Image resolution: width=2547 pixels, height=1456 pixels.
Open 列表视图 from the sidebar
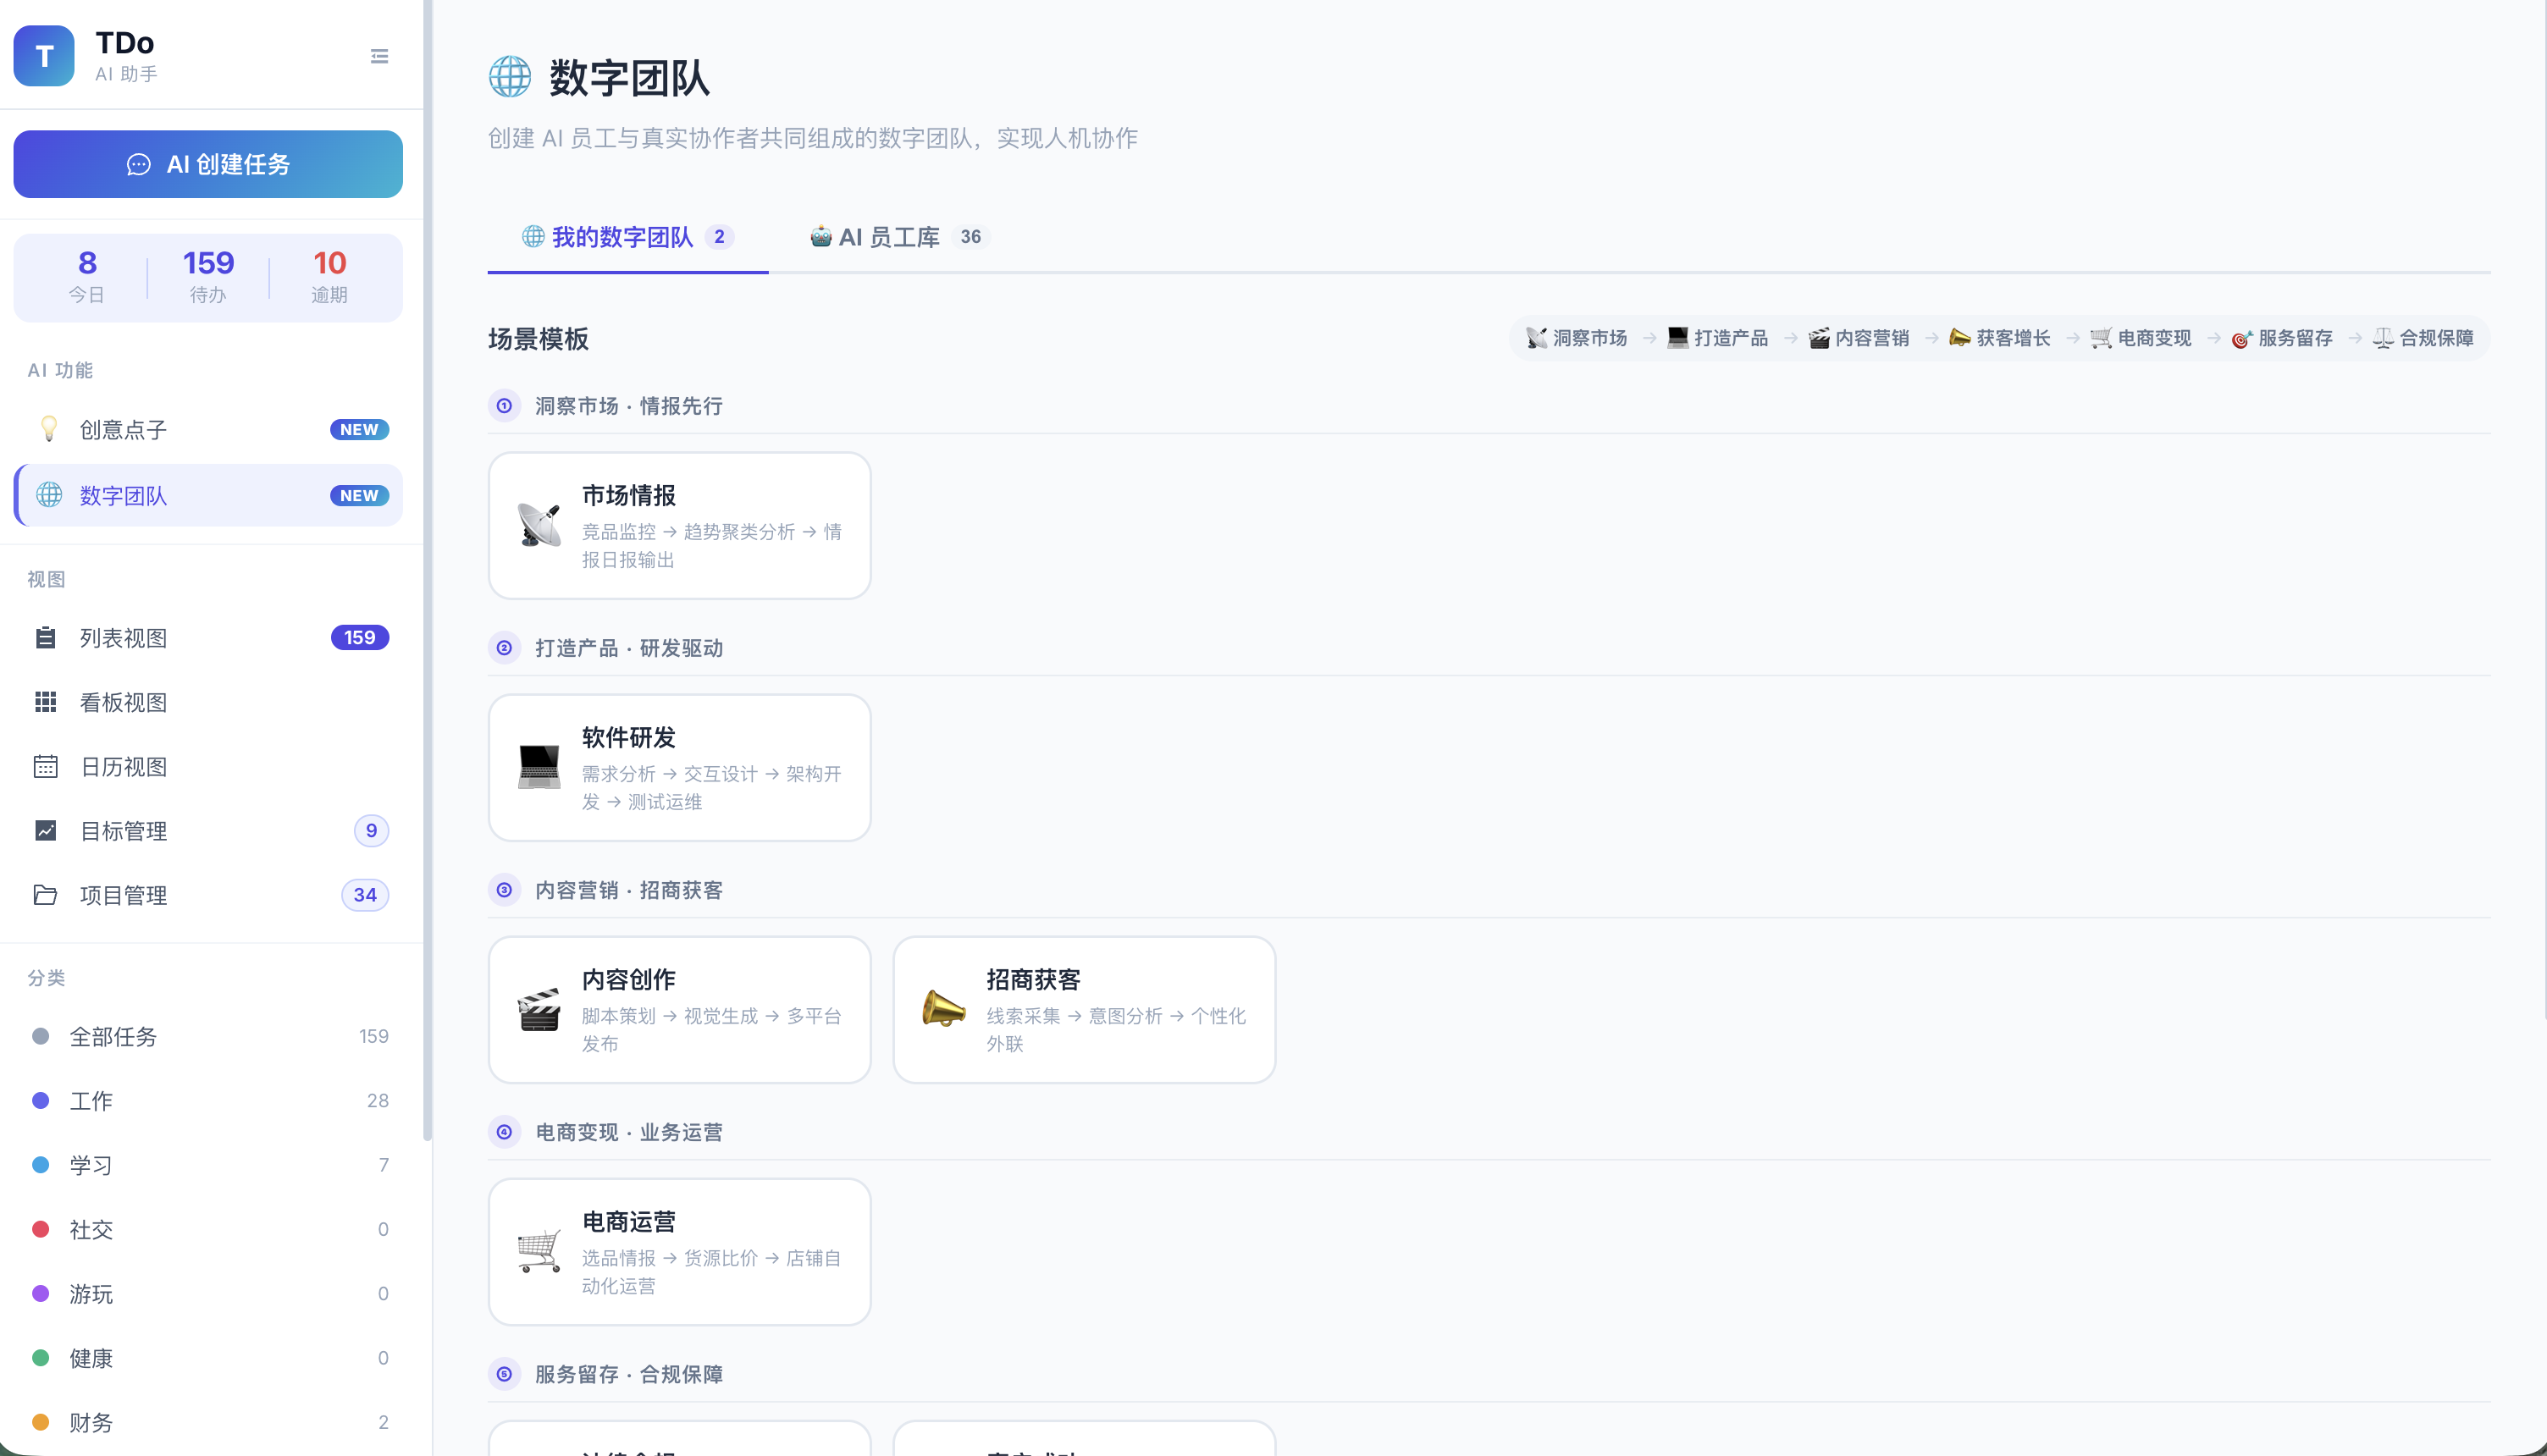coord(209,638)
